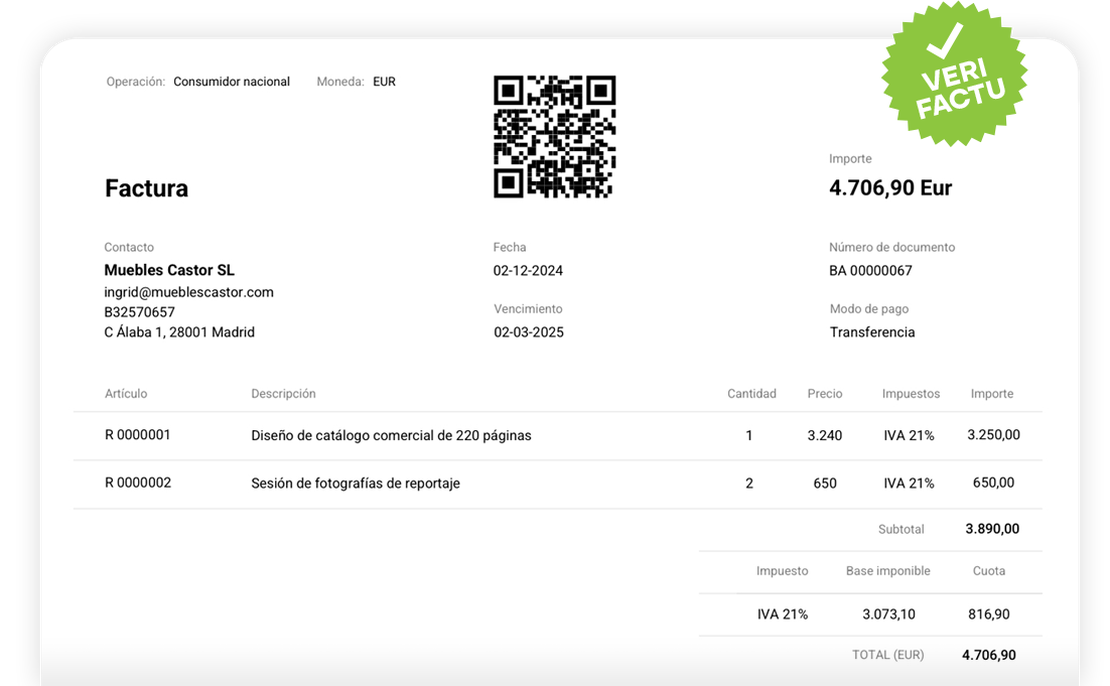Click the invoice date 02-12-2024
This screenshot has height=686, width=1110.
pos(528,270)
